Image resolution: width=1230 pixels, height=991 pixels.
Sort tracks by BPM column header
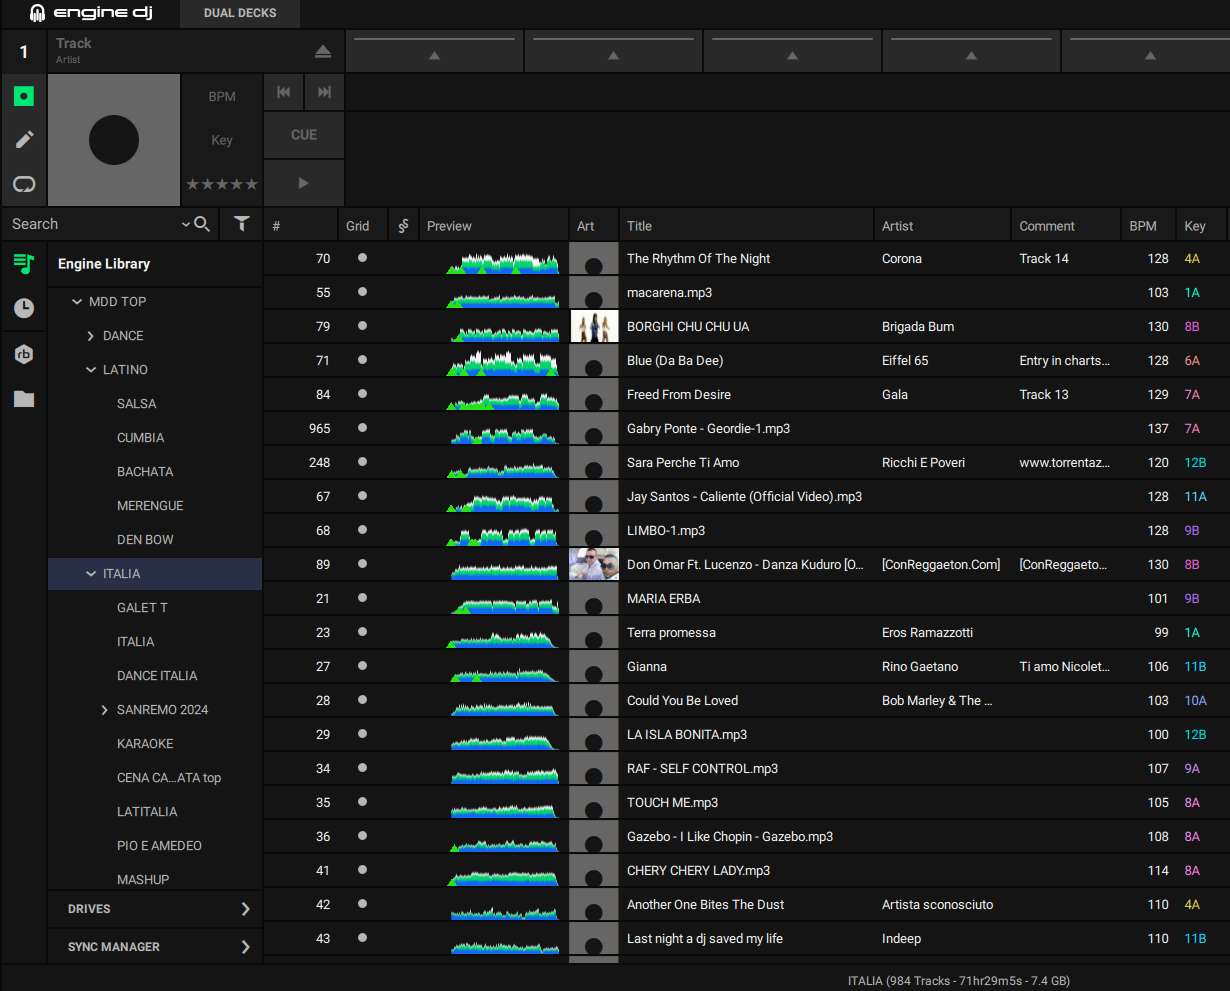pos(1142,226)
